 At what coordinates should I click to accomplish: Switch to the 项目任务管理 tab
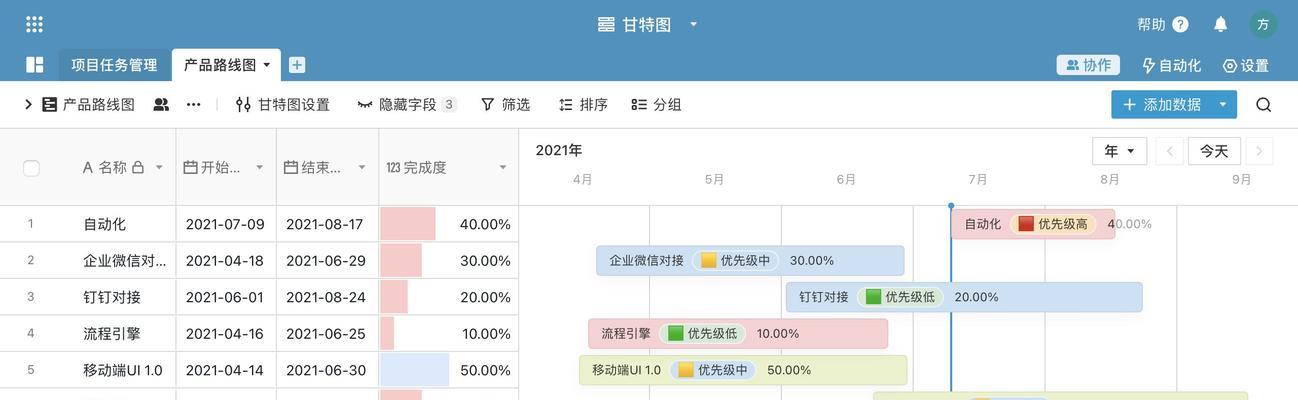[x=114, y=65]
